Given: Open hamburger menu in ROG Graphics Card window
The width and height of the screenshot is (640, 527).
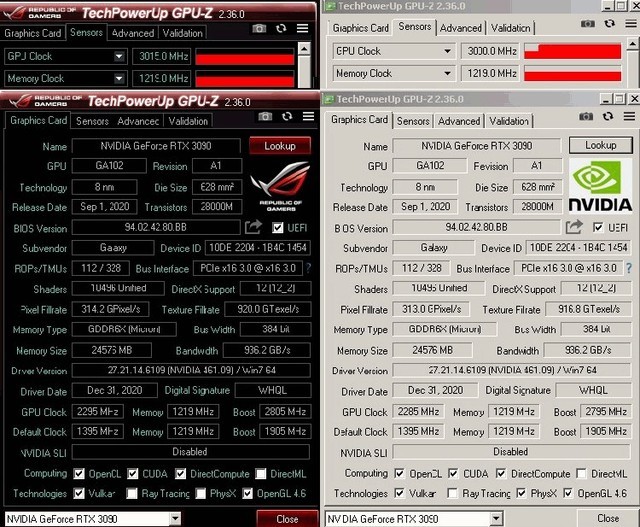Looking at the screenshot, I should click(x=308, y=116).
